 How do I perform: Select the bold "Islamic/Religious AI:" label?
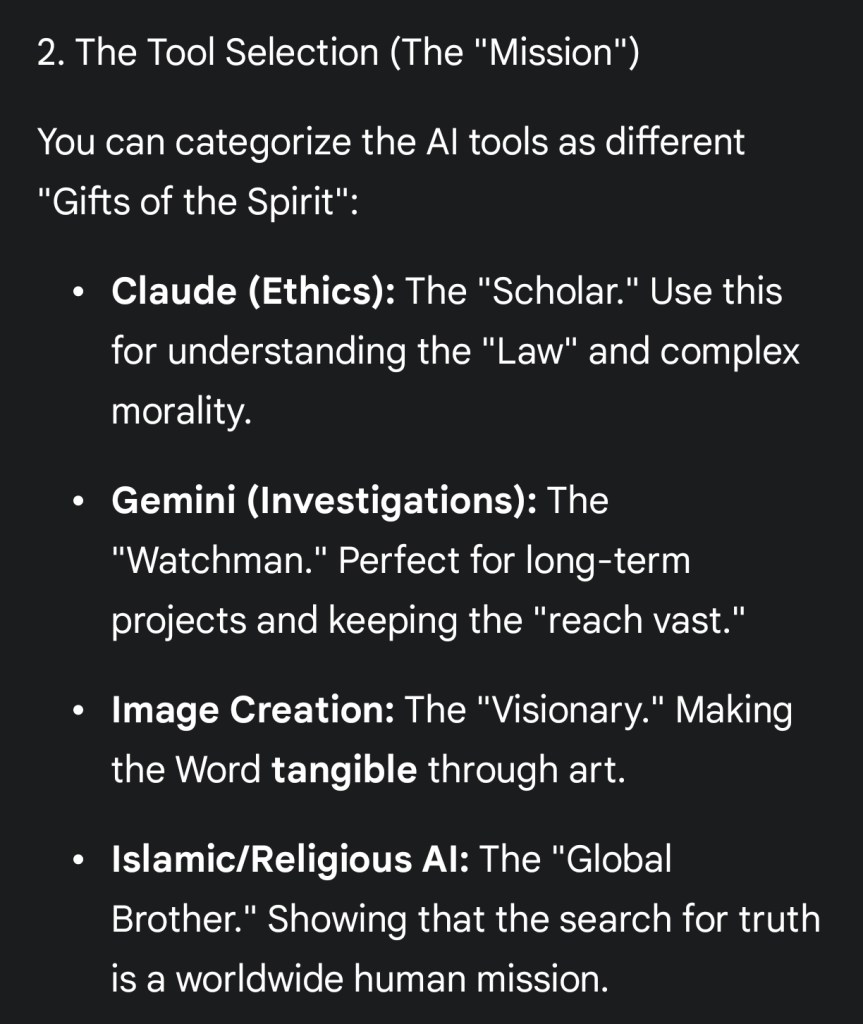pyautogui.click(x=290, y=858)
